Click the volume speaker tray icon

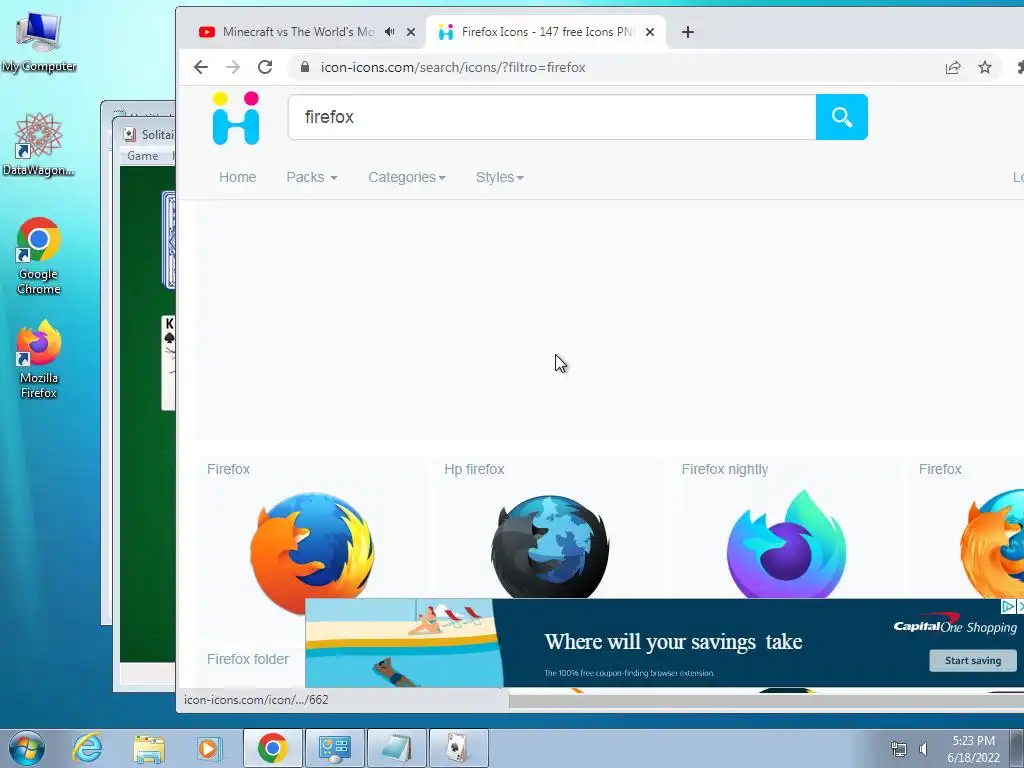tap(923, 749)
